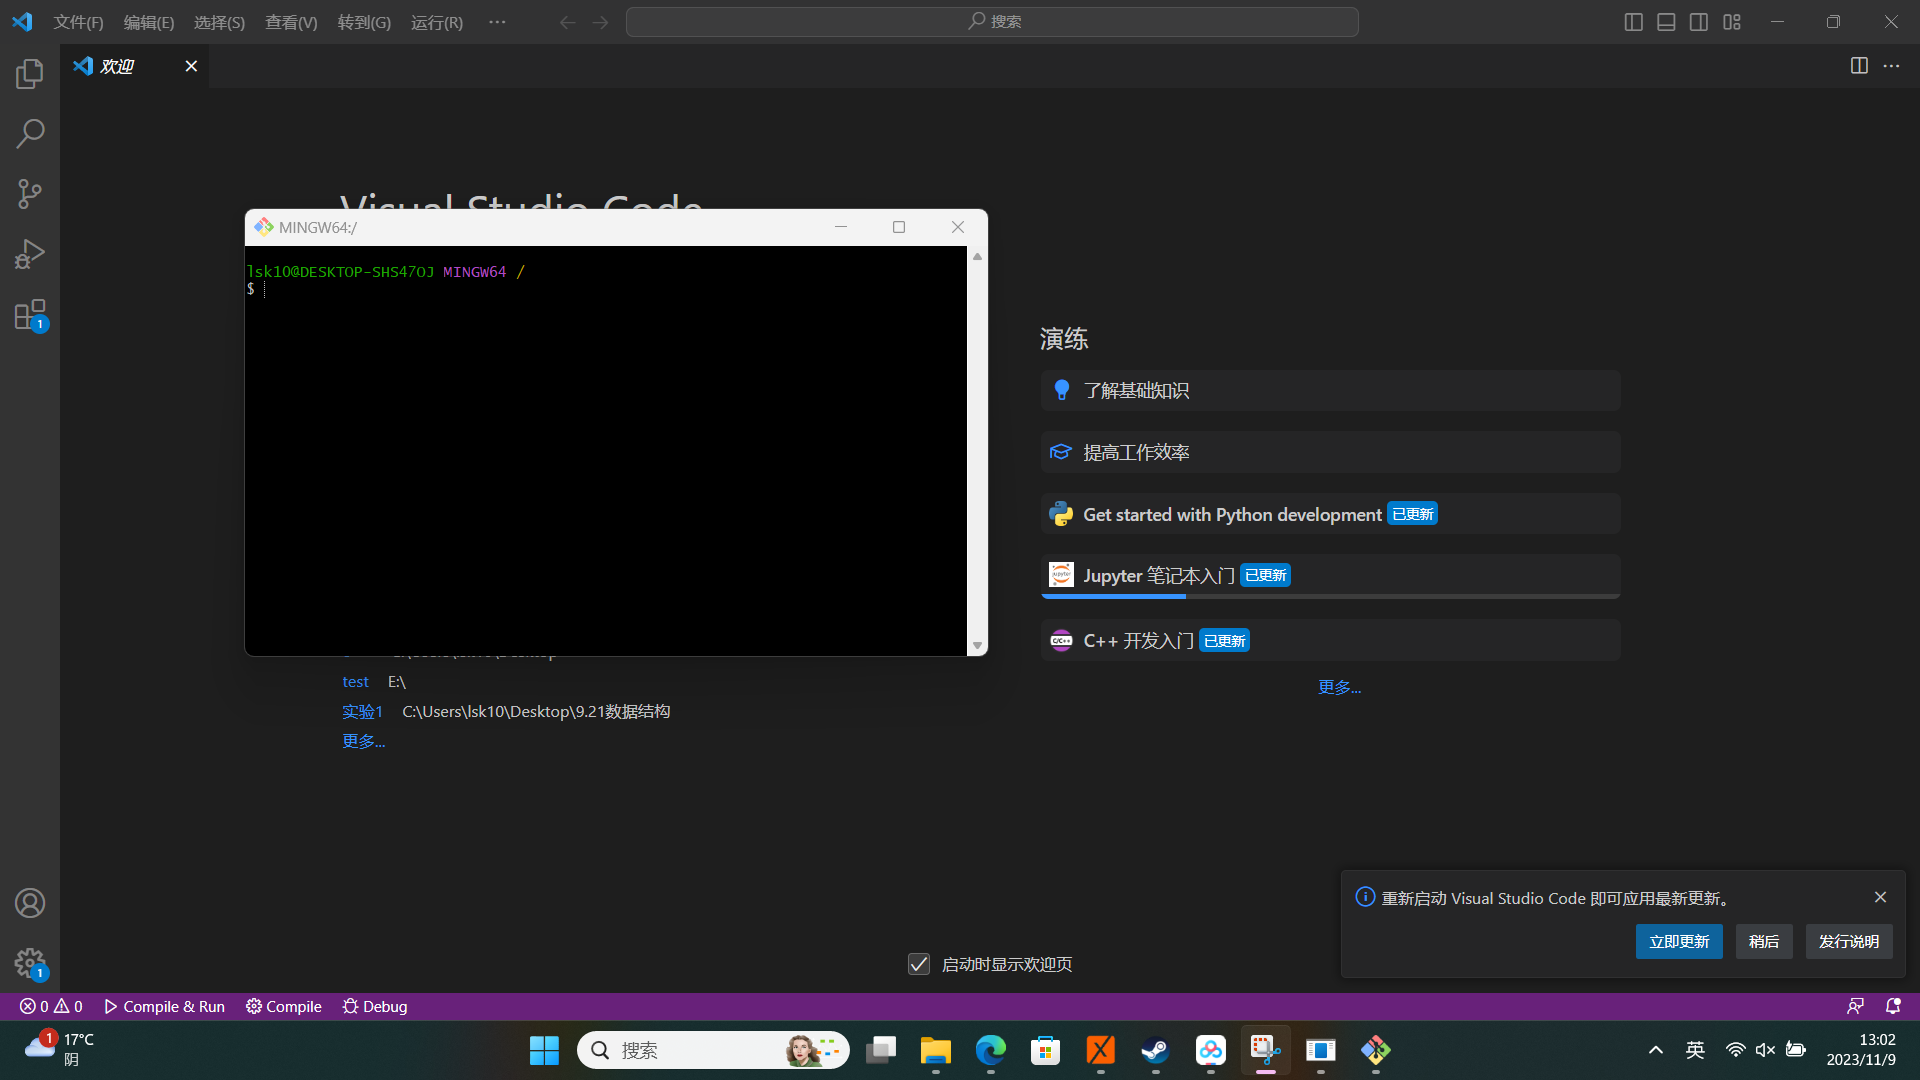Open the Run and Debug view
The width and height of the screenshot is (1920, 1080).
30,254
